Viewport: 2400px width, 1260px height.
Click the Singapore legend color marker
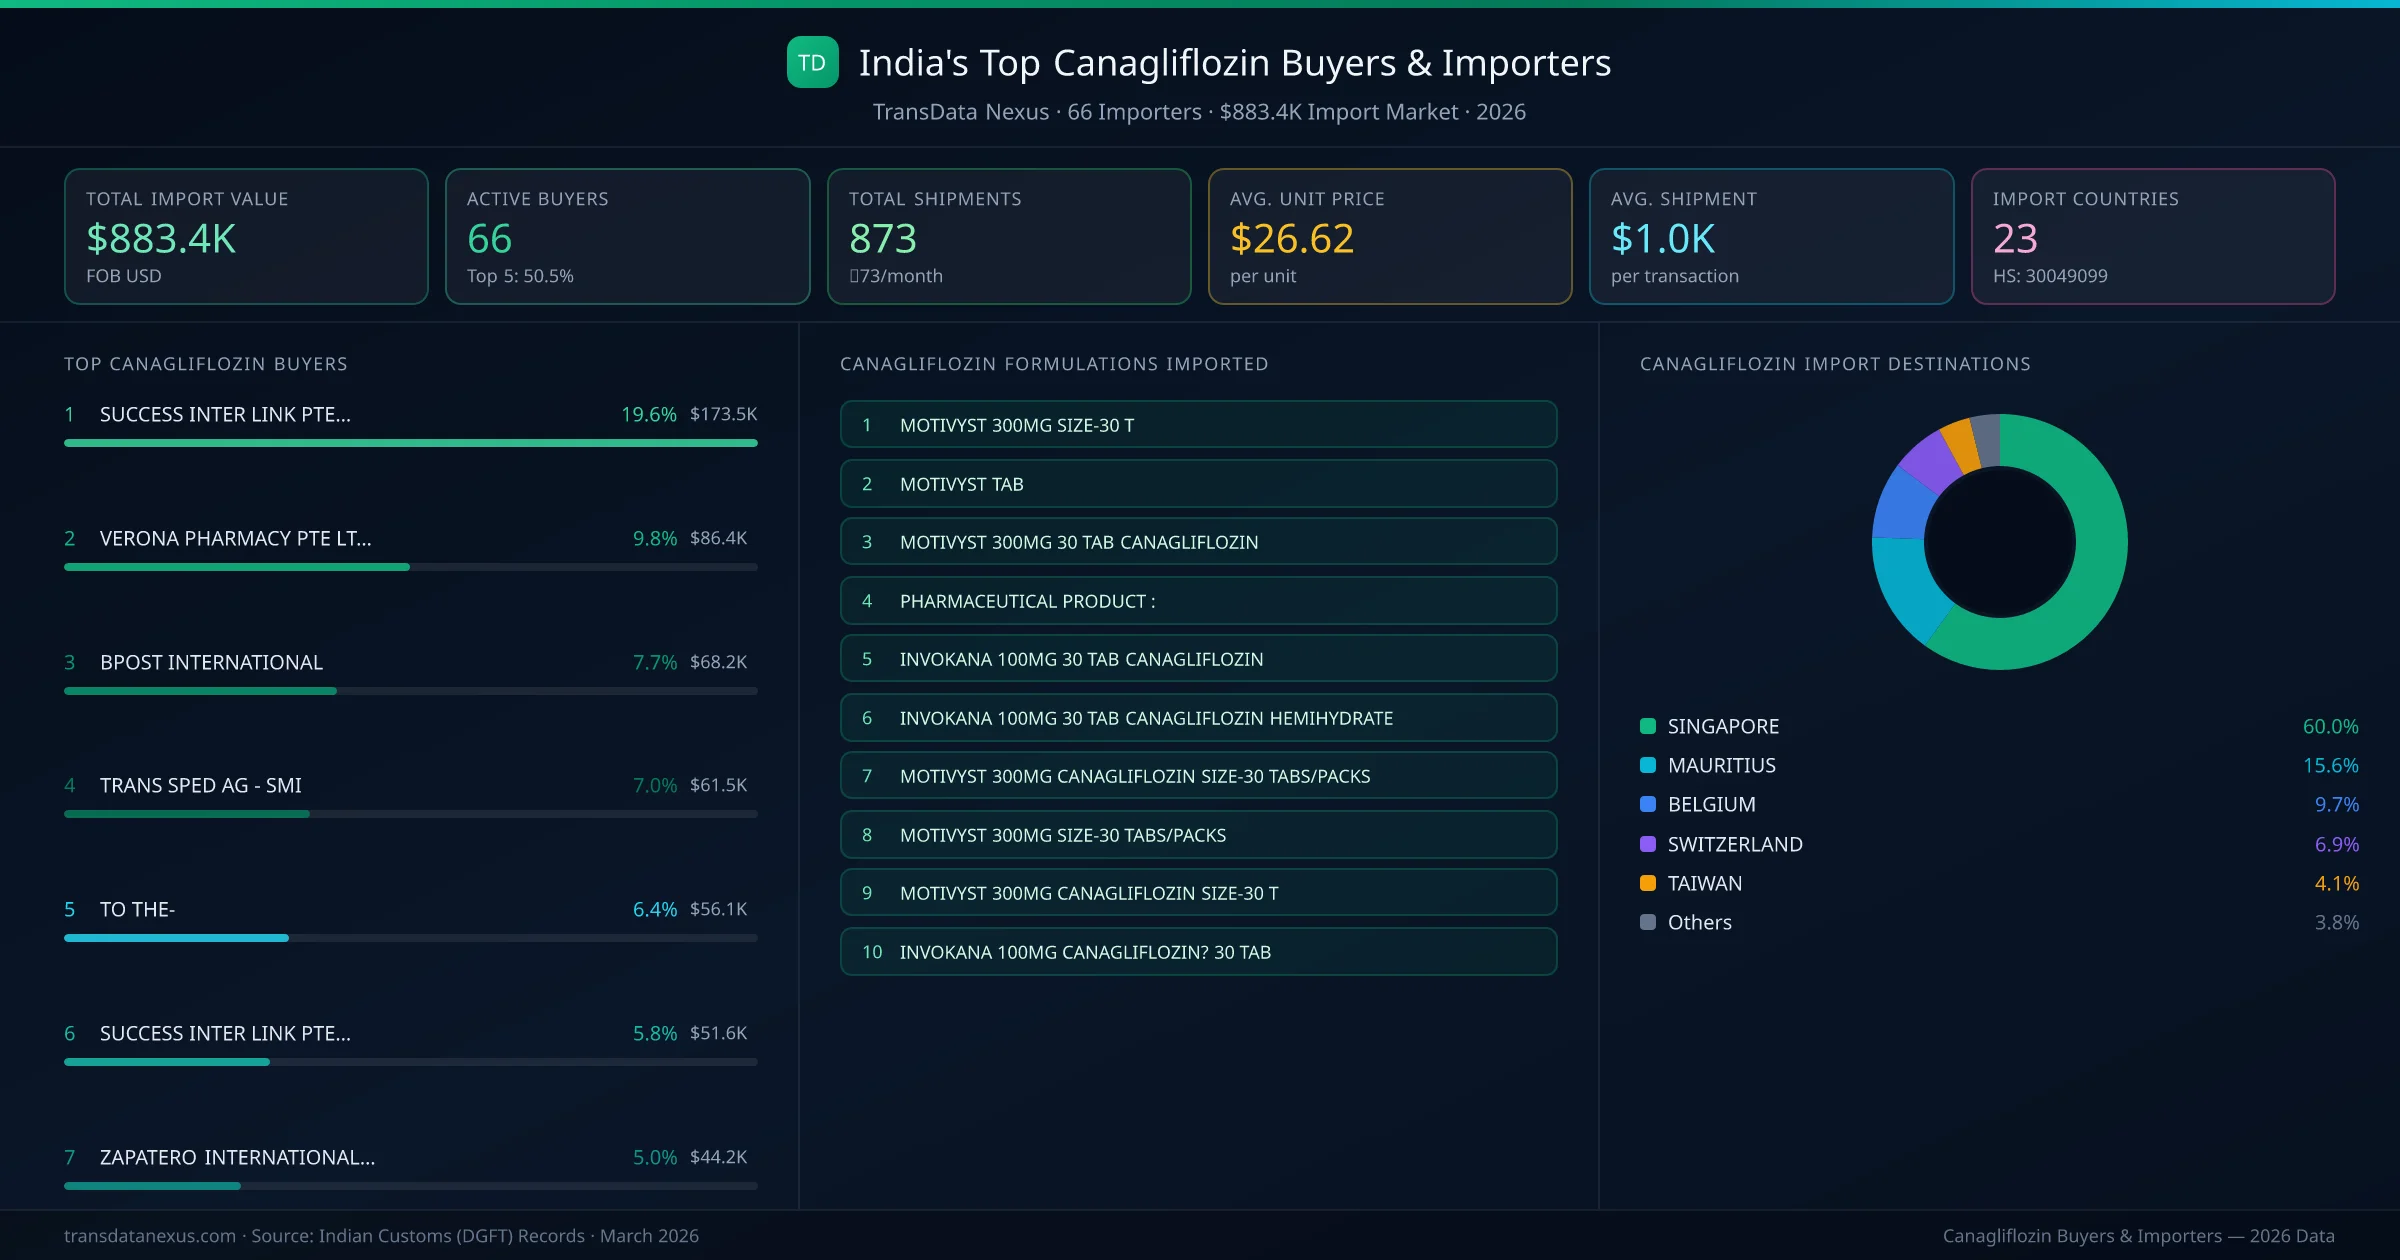[1646, 726]
